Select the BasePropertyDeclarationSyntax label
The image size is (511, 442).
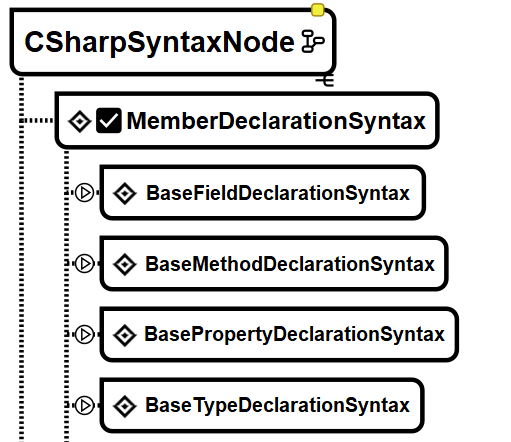point(294,335)
